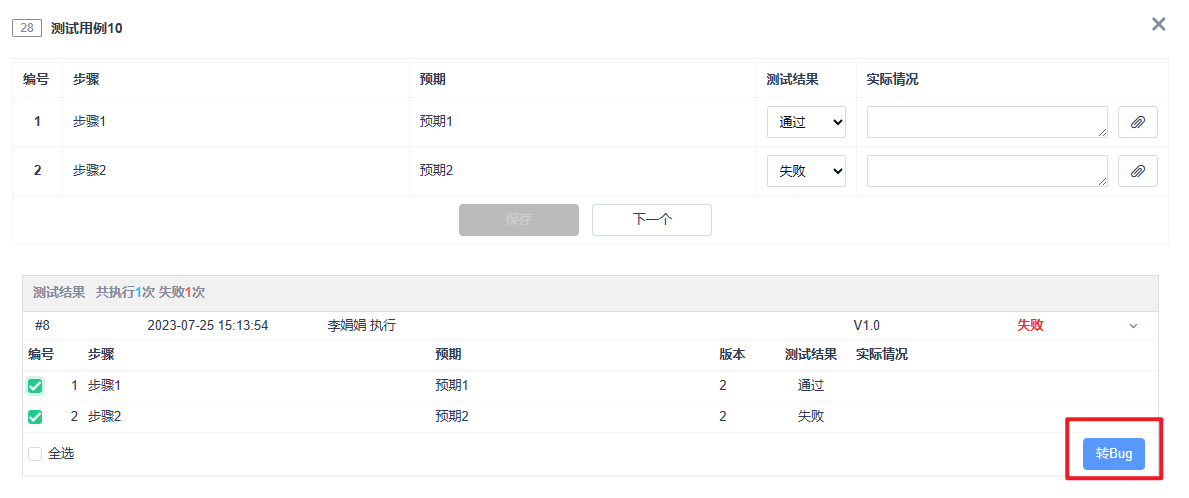Tick the 全选 checkbox
The width and height of the screenshot is (1189, 498).
click(35, 454)
